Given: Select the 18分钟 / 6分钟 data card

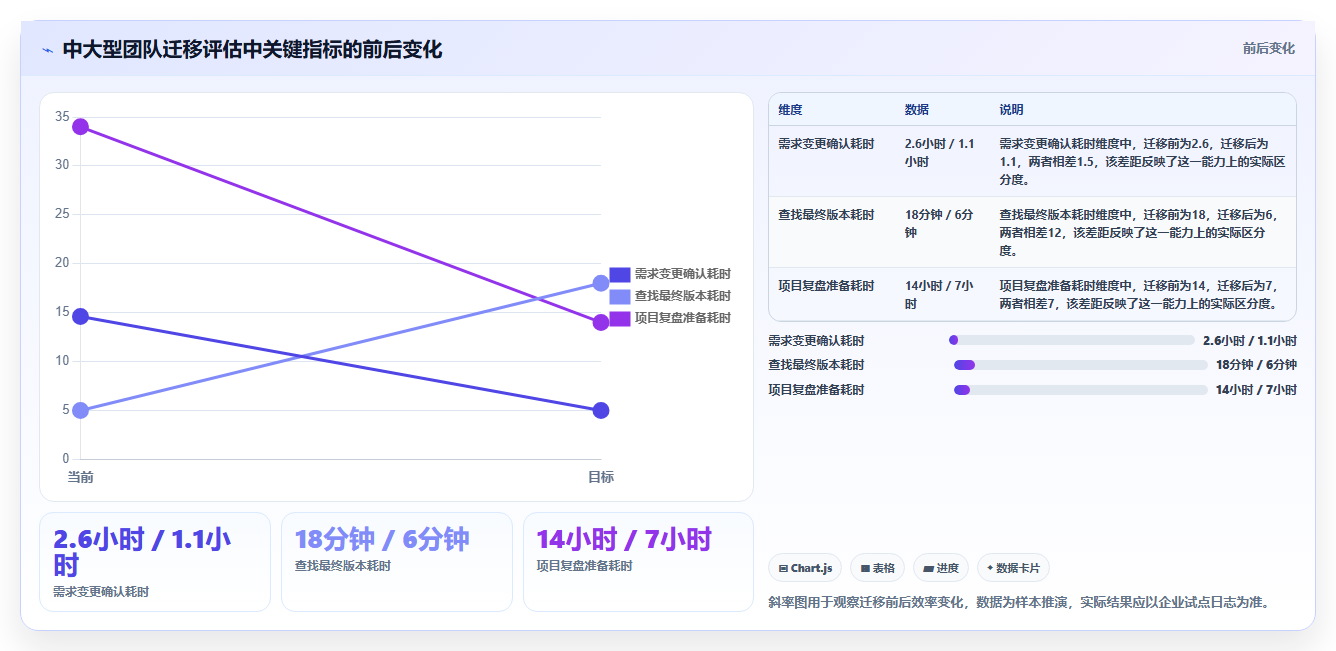Looking at the screenshot, I should [397, 562].
